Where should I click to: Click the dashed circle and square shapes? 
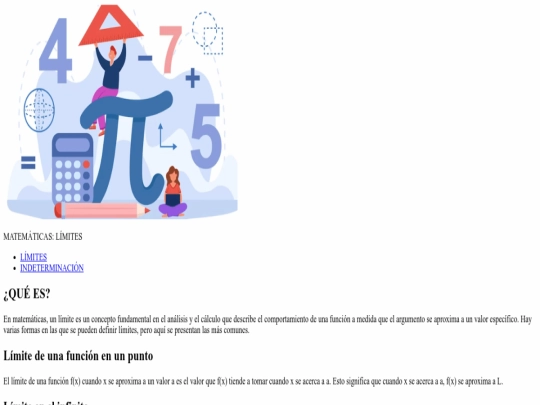[x=208, y=33]
